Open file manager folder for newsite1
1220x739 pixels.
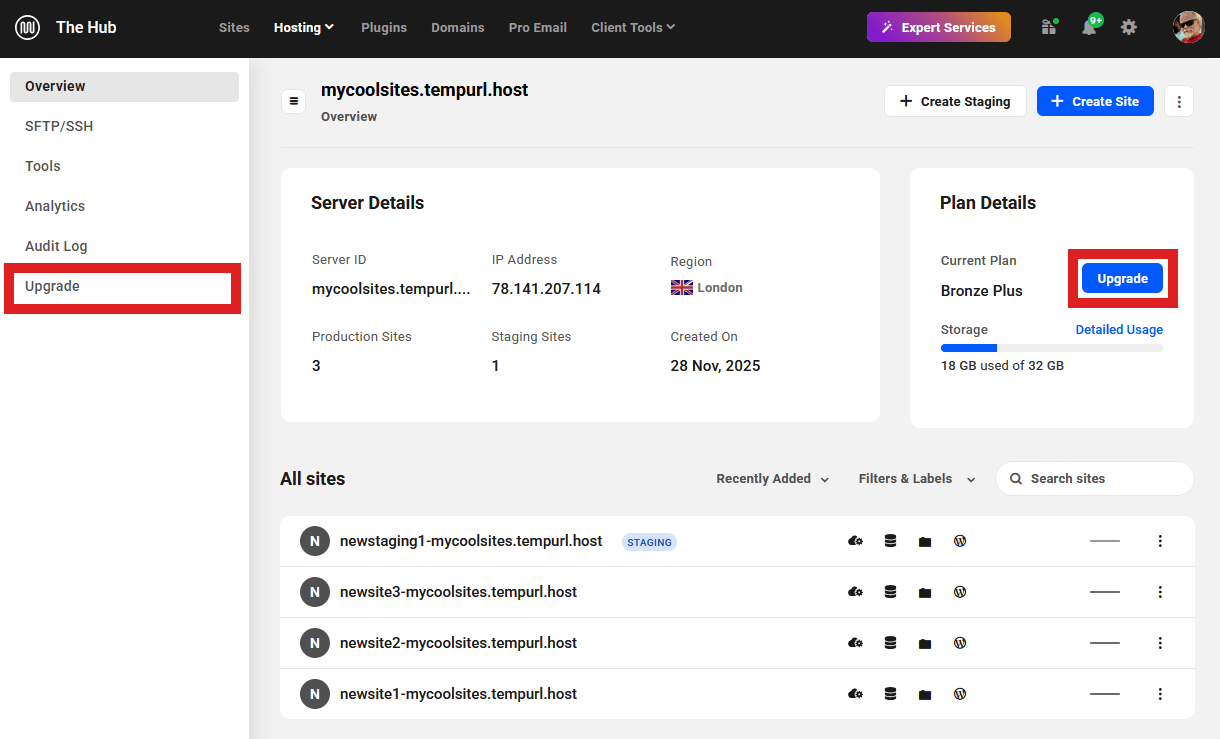[x=925, y=694]
